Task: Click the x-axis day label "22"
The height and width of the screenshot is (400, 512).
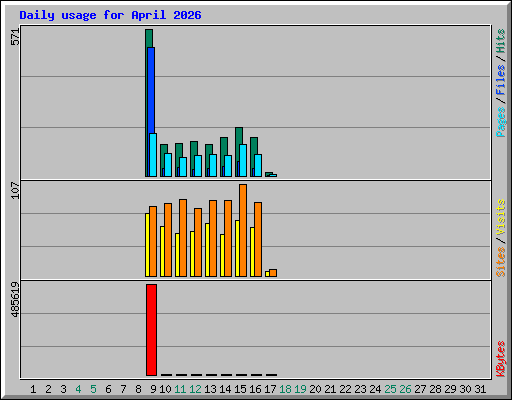Action: (345, 389)
